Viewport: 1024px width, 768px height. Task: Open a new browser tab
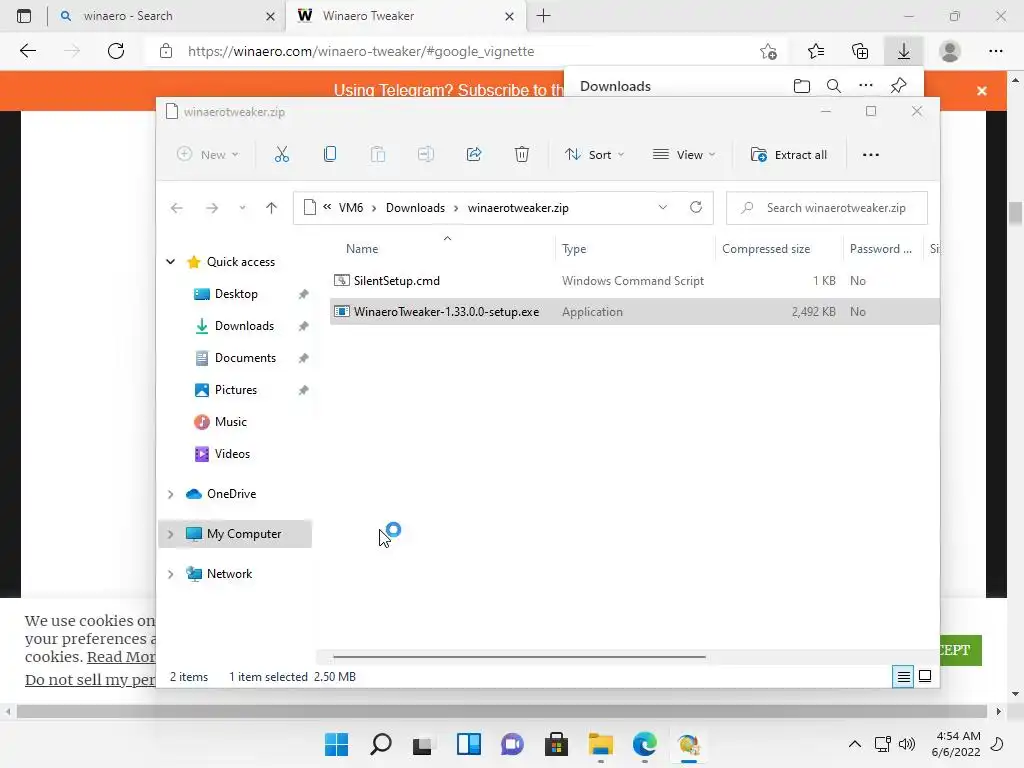pyautogui.click(x=543, y=16)
